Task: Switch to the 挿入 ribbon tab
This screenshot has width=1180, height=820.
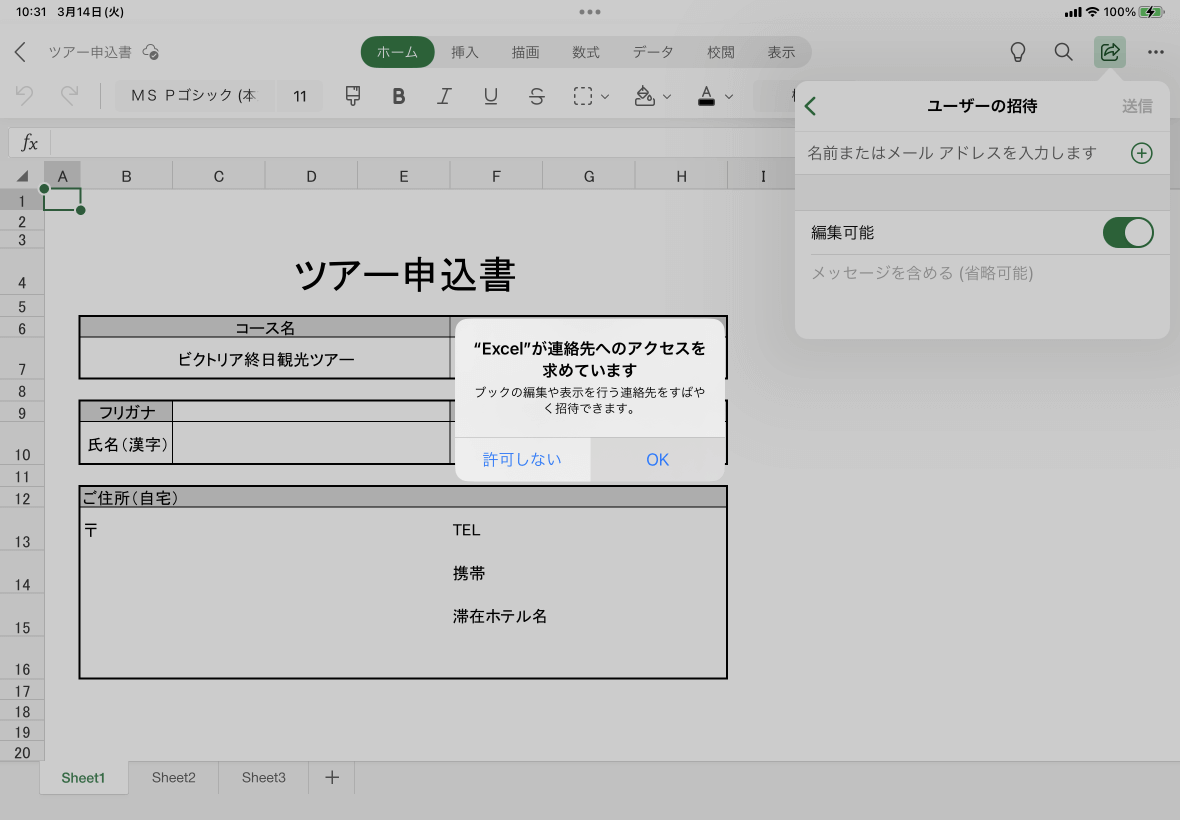Action: click(x=464, y=52)
